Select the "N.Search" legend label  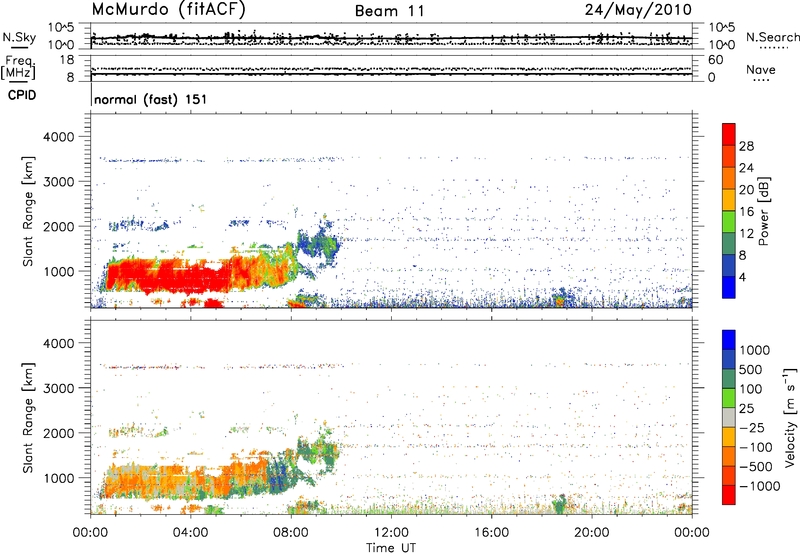click(773, 37)
